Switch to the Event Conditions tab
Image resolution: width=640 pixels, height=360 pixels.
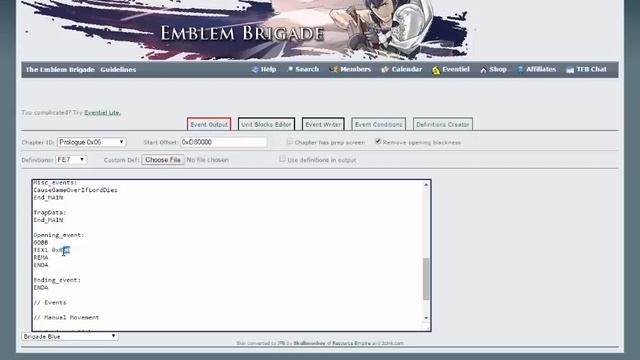pos(378,124)
